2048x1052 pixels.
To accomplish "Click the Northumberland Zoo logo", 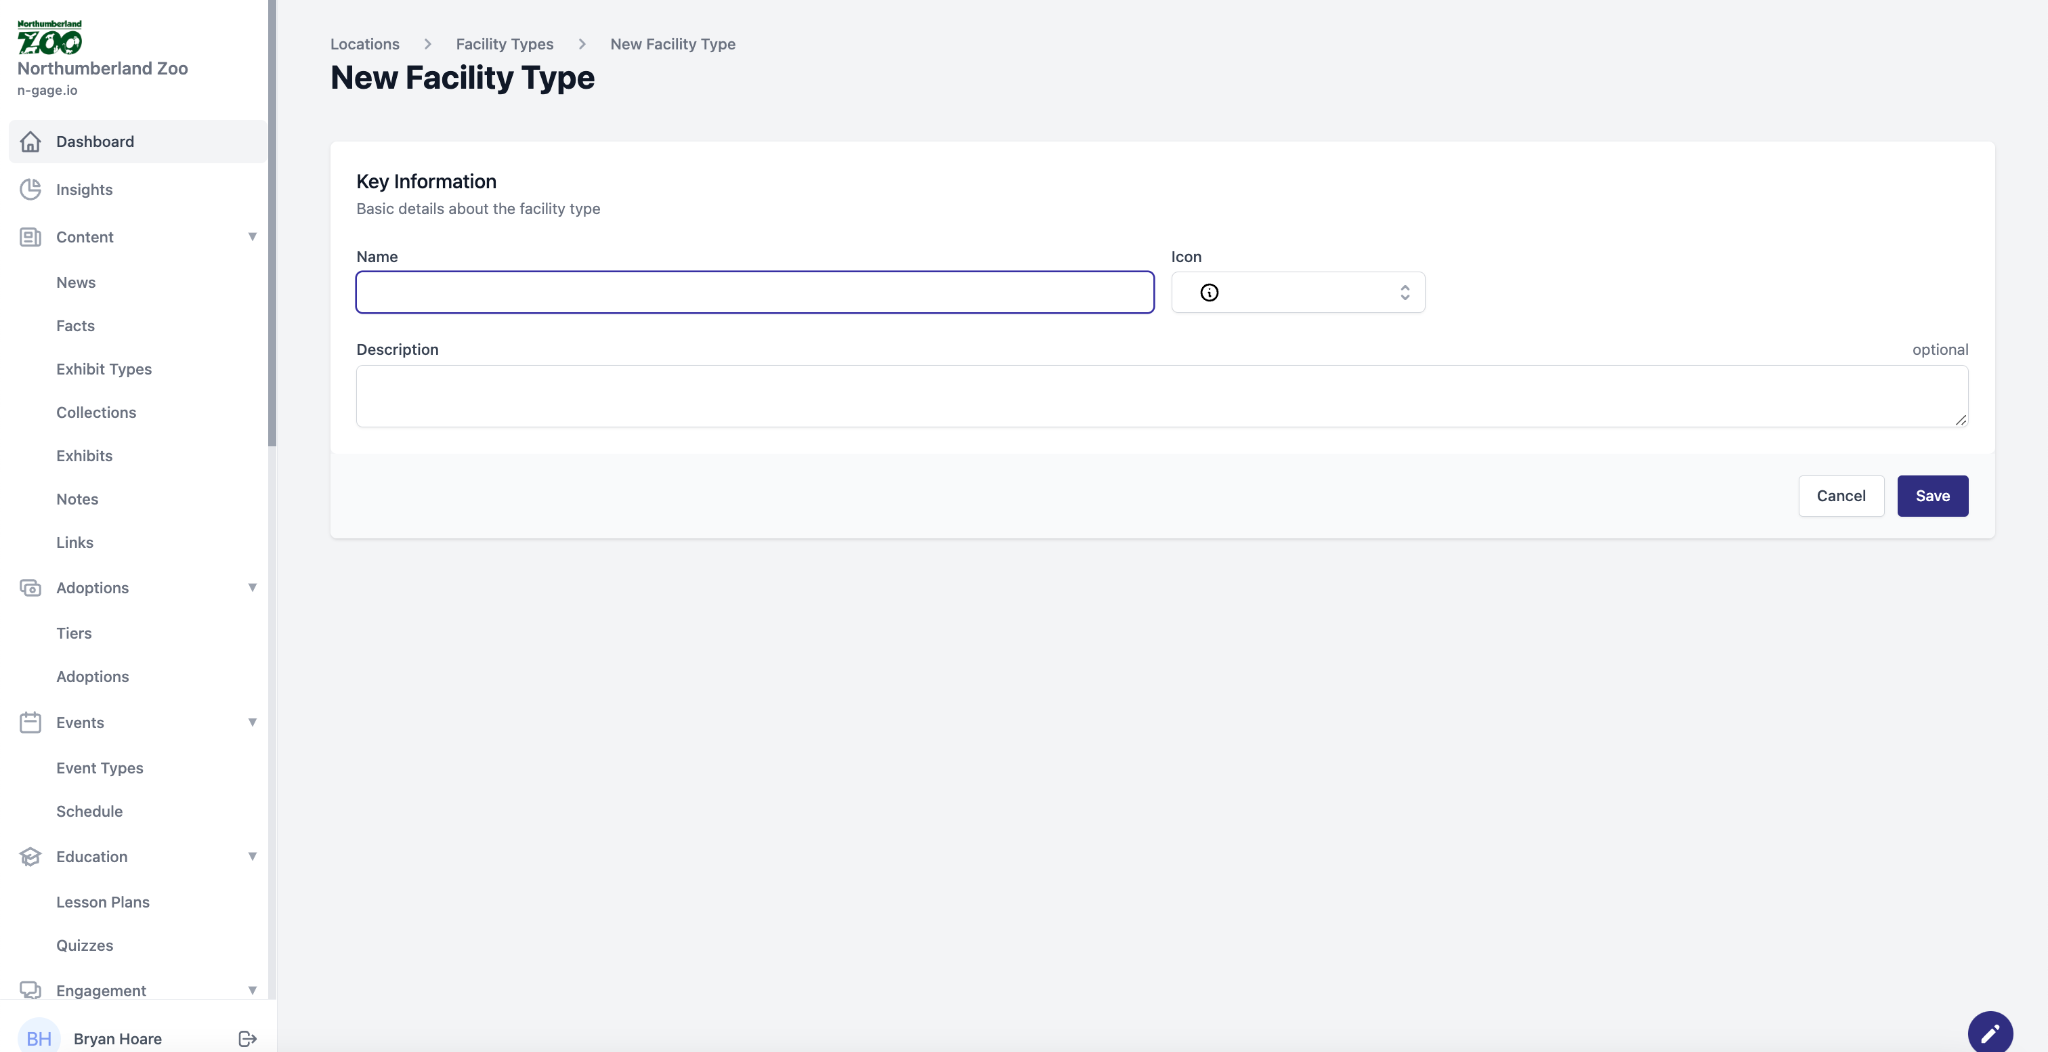I will coord(49,37).
